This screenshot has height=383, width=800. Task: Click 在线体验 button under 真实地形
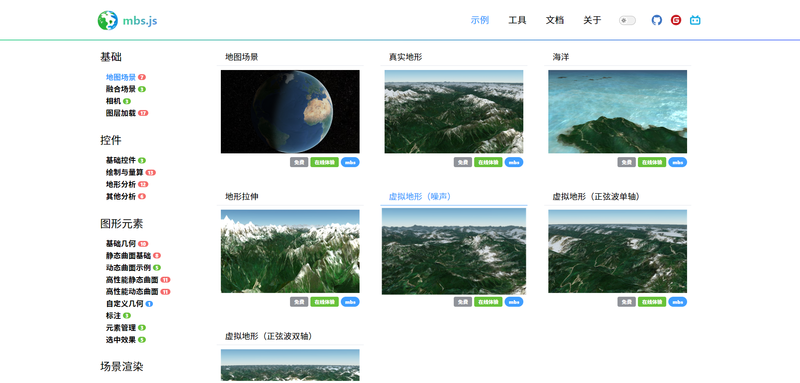point(488,162)
